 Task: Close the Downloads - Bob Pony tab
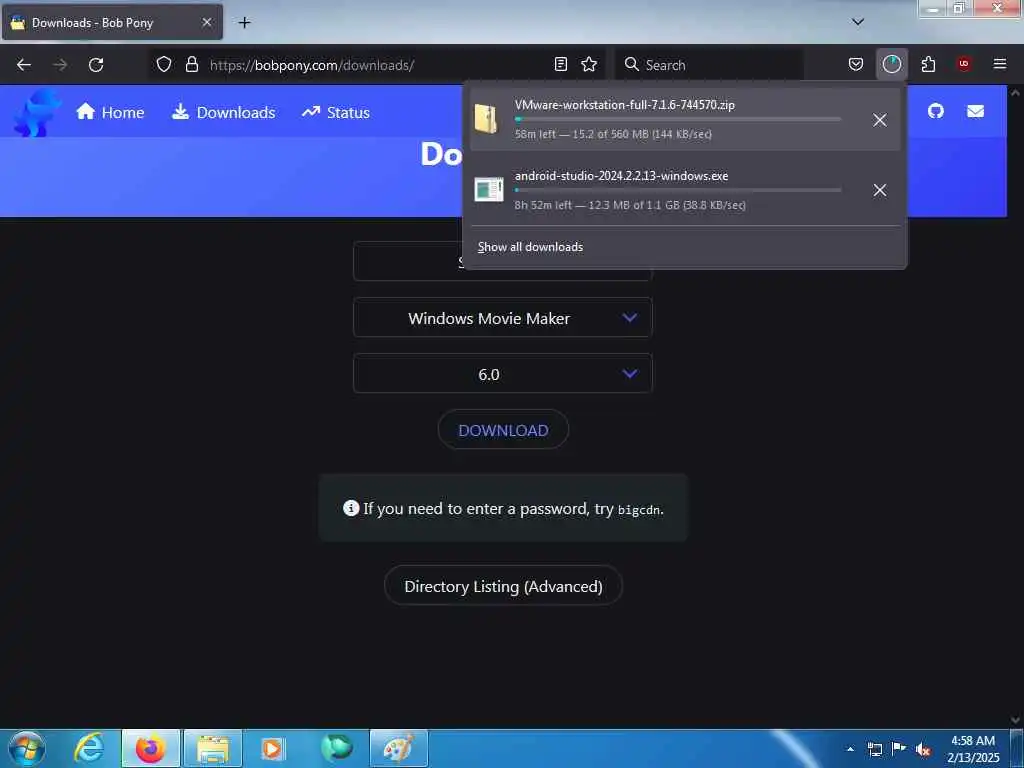(x=206, y=22)
